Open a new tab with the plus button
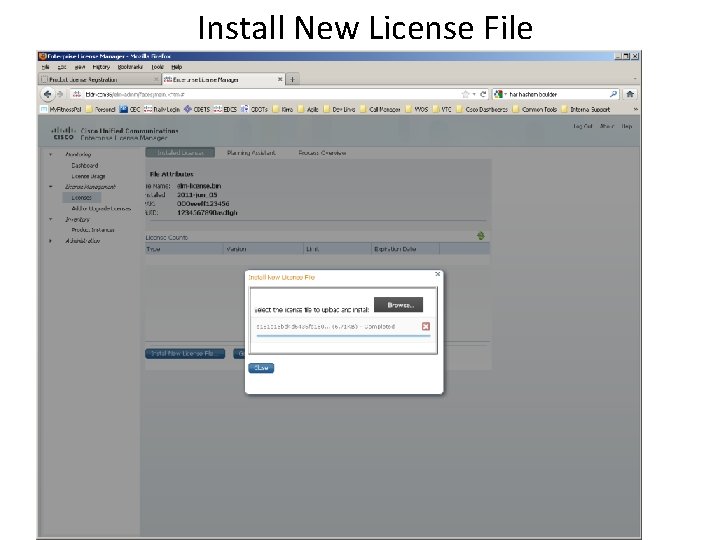This screenshot has width=720, height=540. (x=292, y=79)
